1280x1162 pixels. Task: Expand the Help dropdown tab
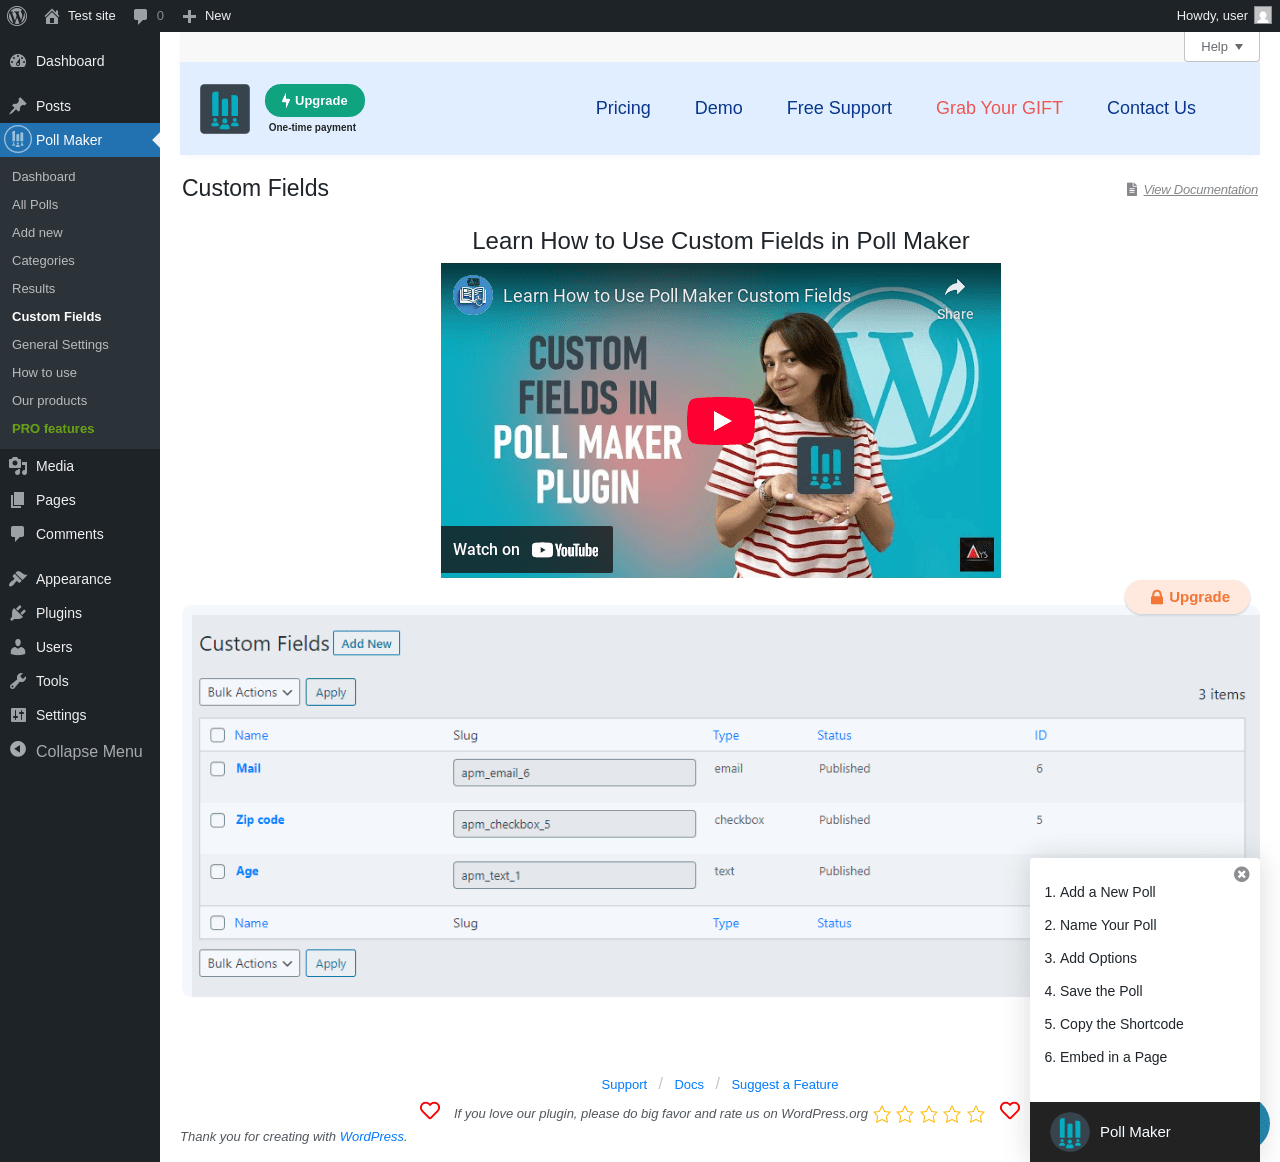pyautogui.click(x=1222, y=47)
